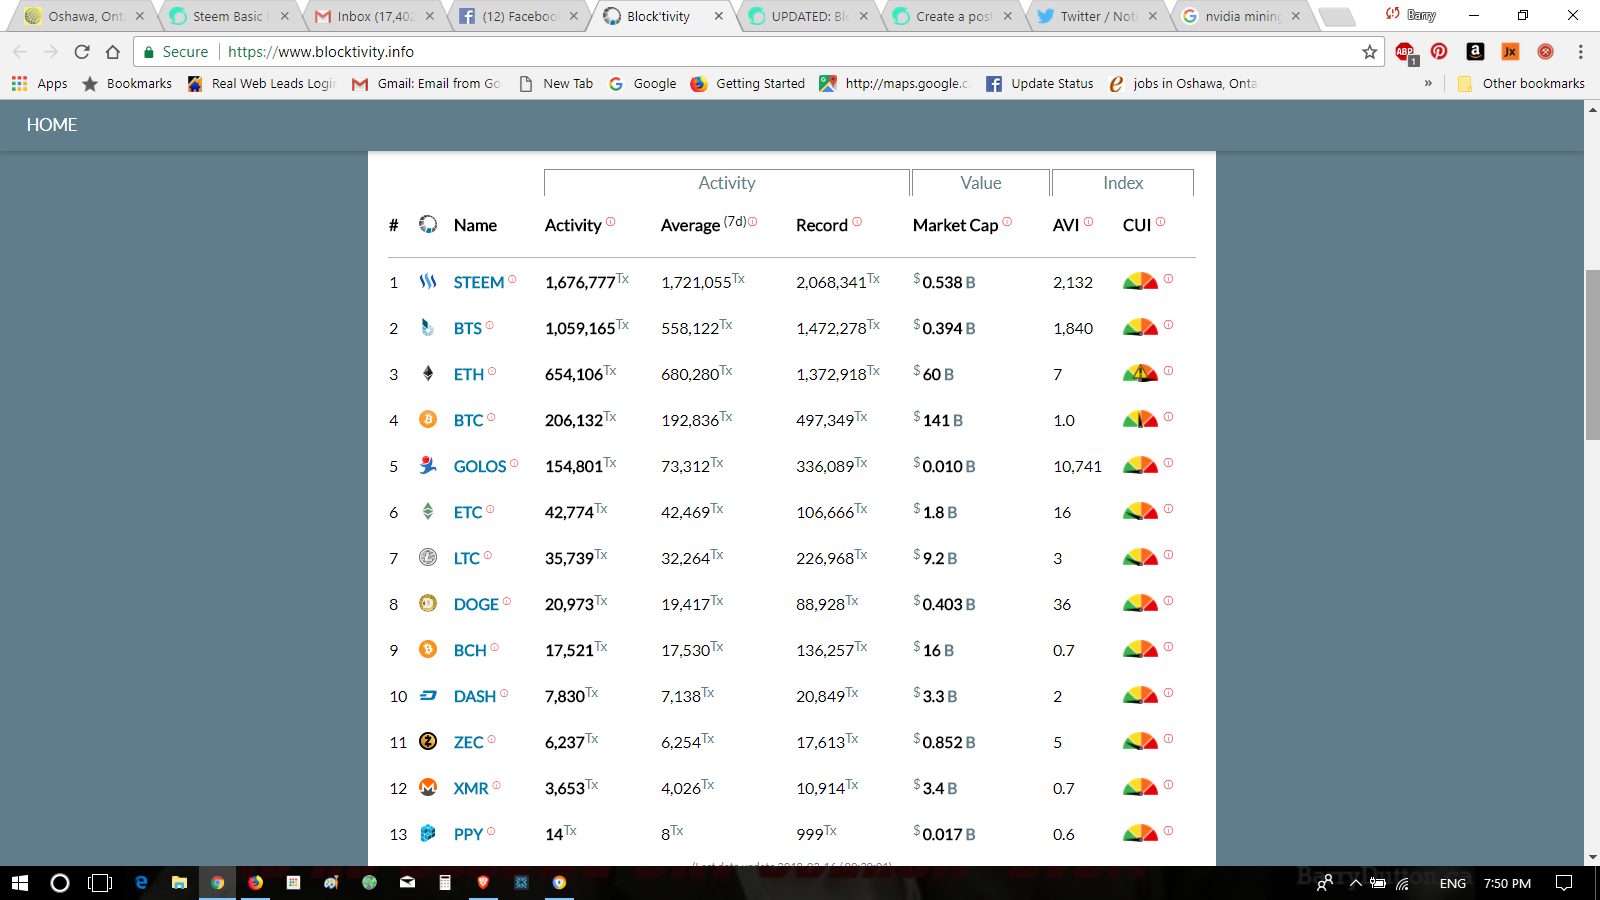Click the info icon next to the STEEM name
Viewport: 1600px width, 900px height.
click(x=512, y=279)
